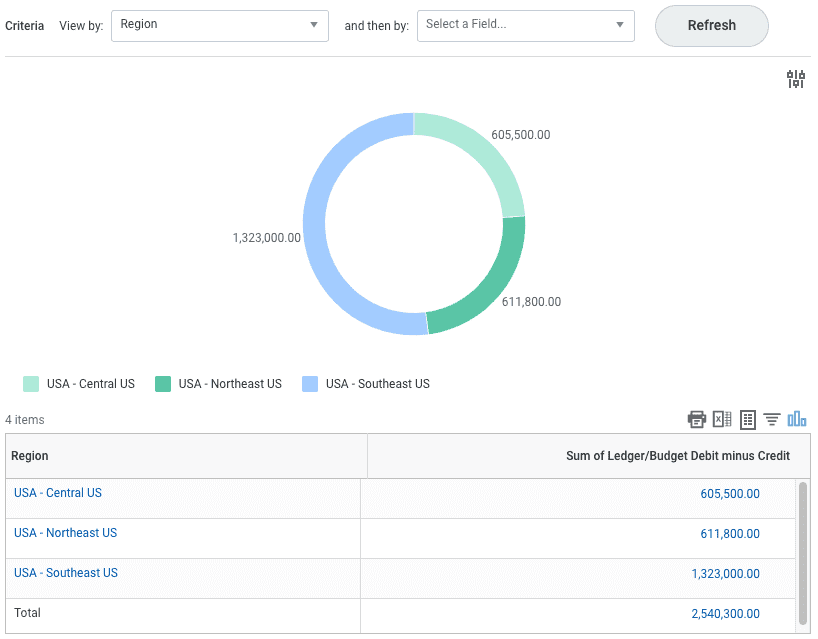Click the print icon above table

[696, 419]
